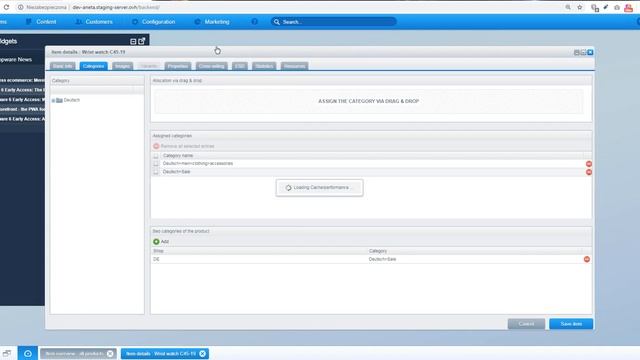Open the Statistics tab
Screen dimensions: 640x360
[264, 66]
